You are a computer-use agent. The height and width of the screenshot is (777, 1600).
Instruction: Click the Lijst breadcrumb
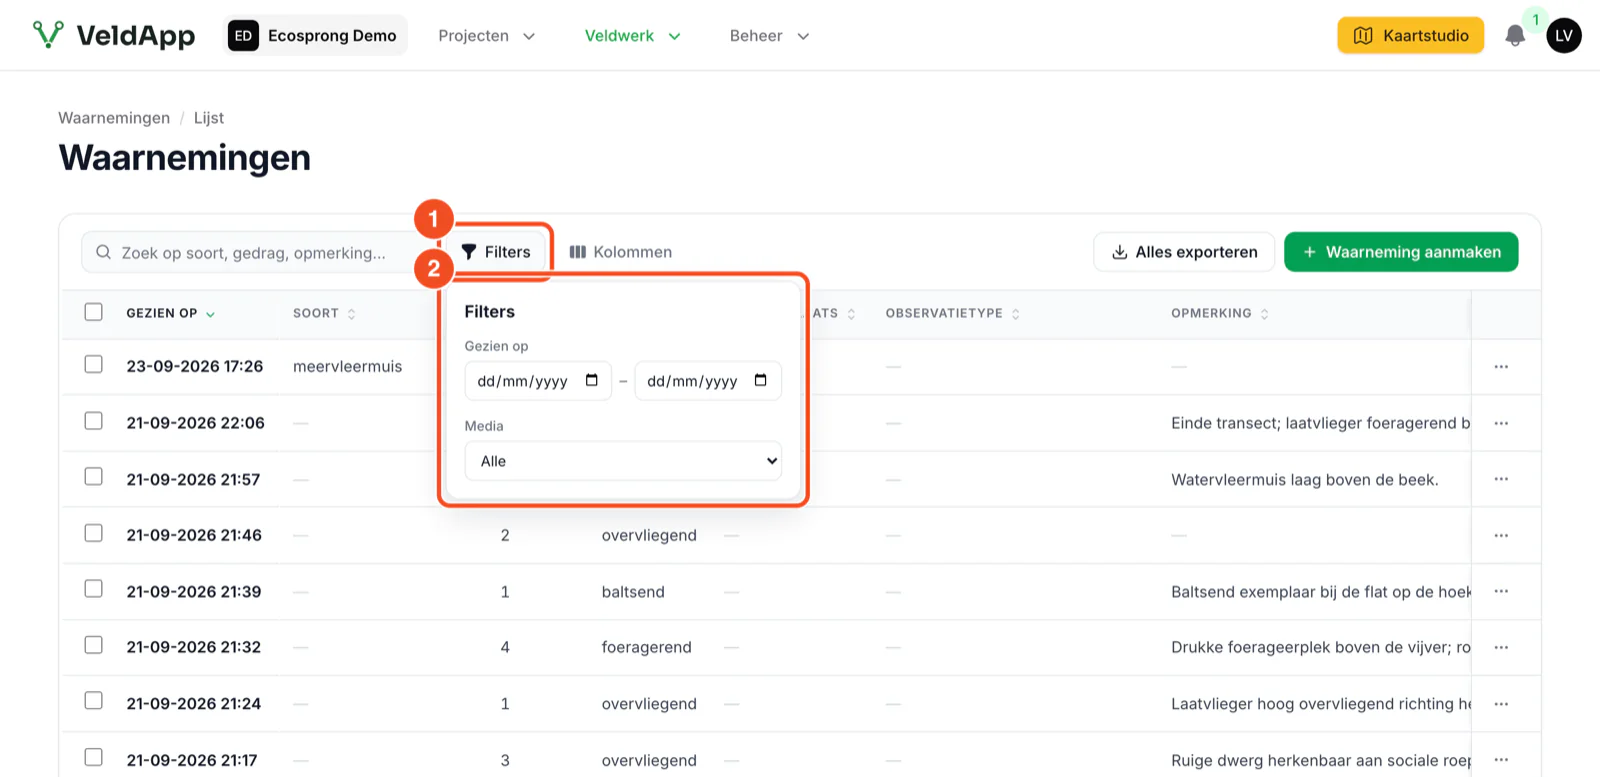[209, 118]
